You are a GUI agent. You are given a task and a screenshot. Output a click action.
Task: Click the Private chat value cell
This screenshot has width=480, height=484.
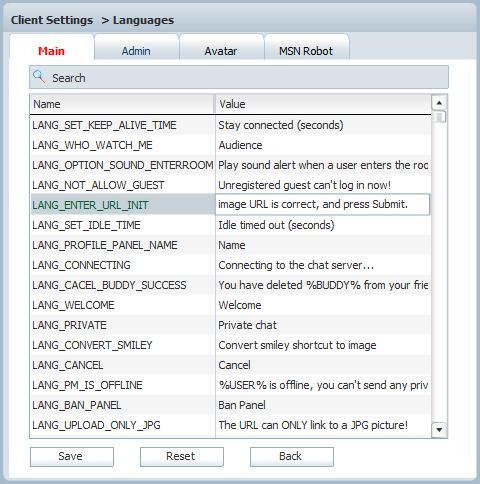tap(323, 325)
